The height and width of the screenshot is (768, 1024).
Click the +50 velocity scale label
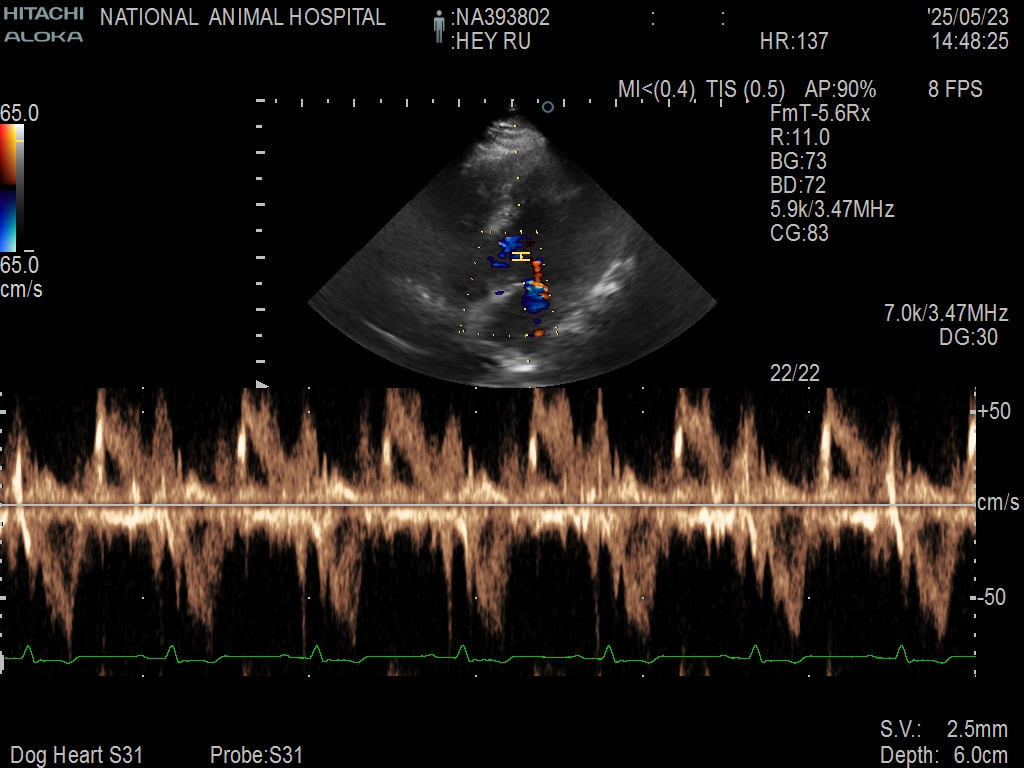pyautogui.click(x=994, y=412)
